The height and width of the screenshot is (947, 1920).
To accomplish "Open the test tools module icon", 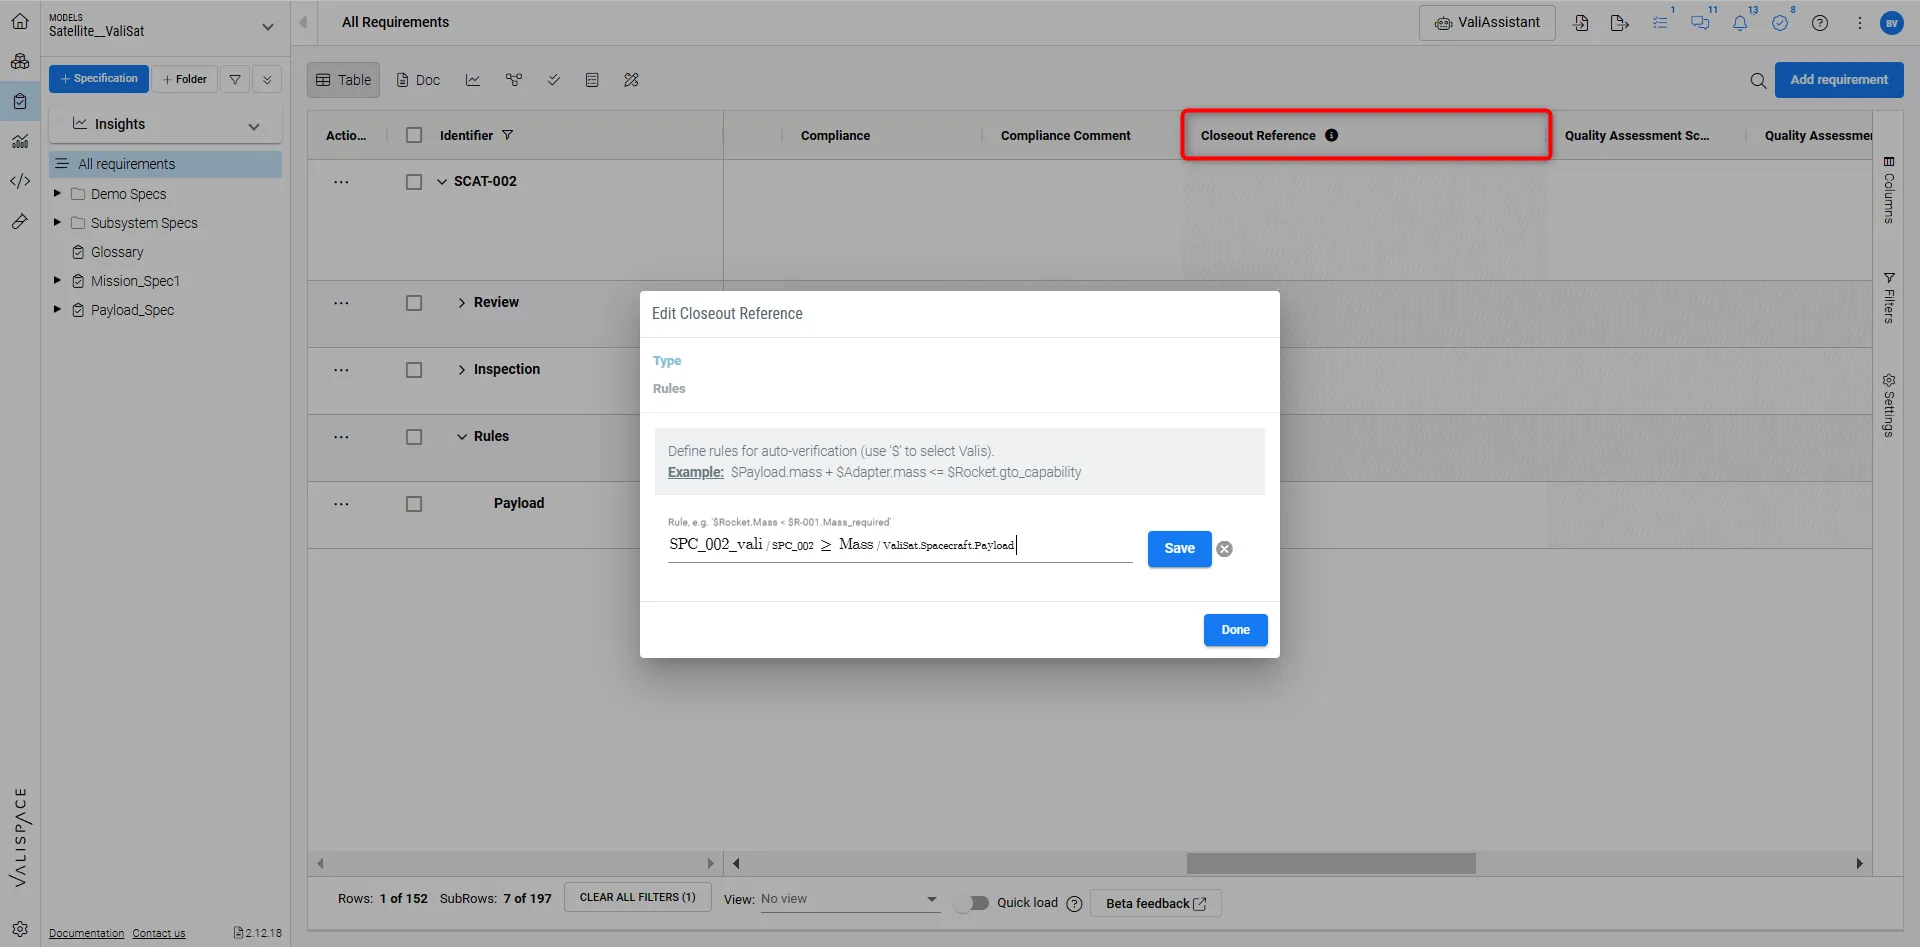I will pyautogui.click(x=20, y=221).
